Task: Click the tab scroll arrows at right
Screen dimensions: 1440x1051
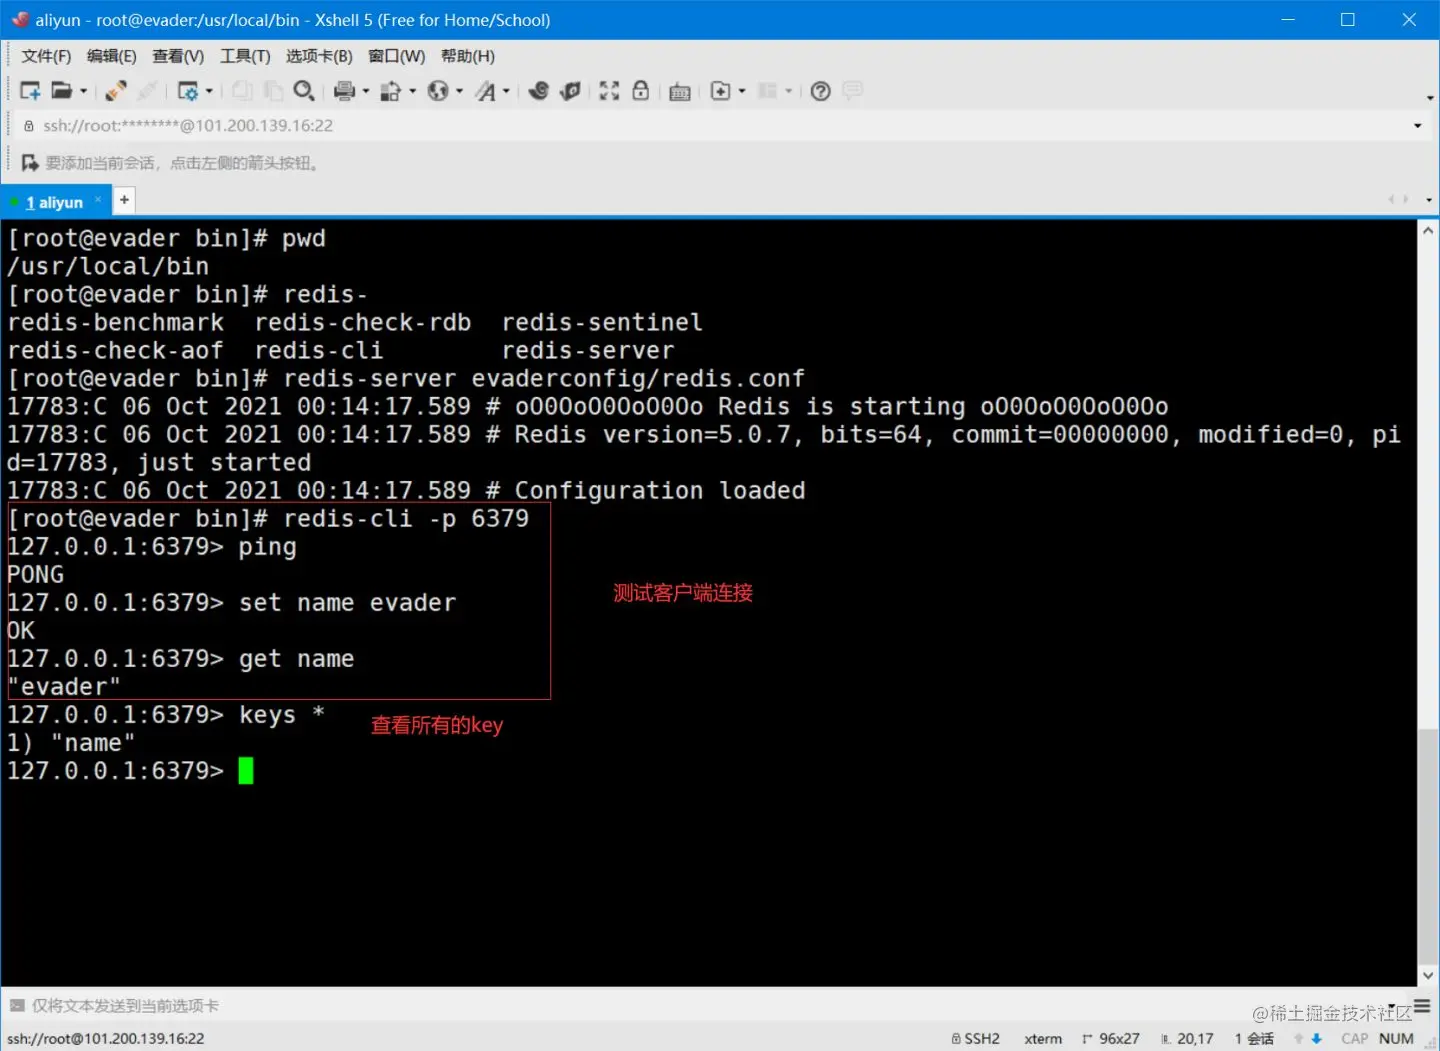Action: coord(1399,200)
